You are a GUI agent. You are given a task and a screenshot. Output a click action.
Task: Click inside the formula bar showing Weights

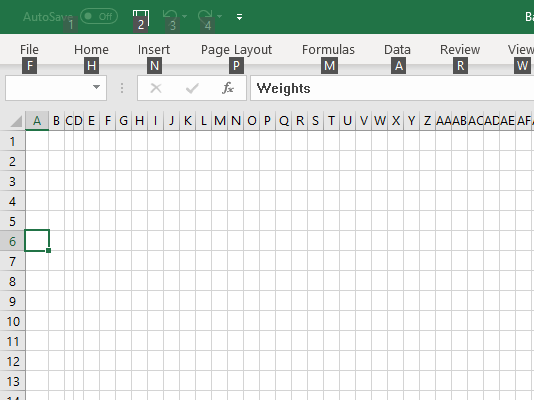click(x=392, y=88)
